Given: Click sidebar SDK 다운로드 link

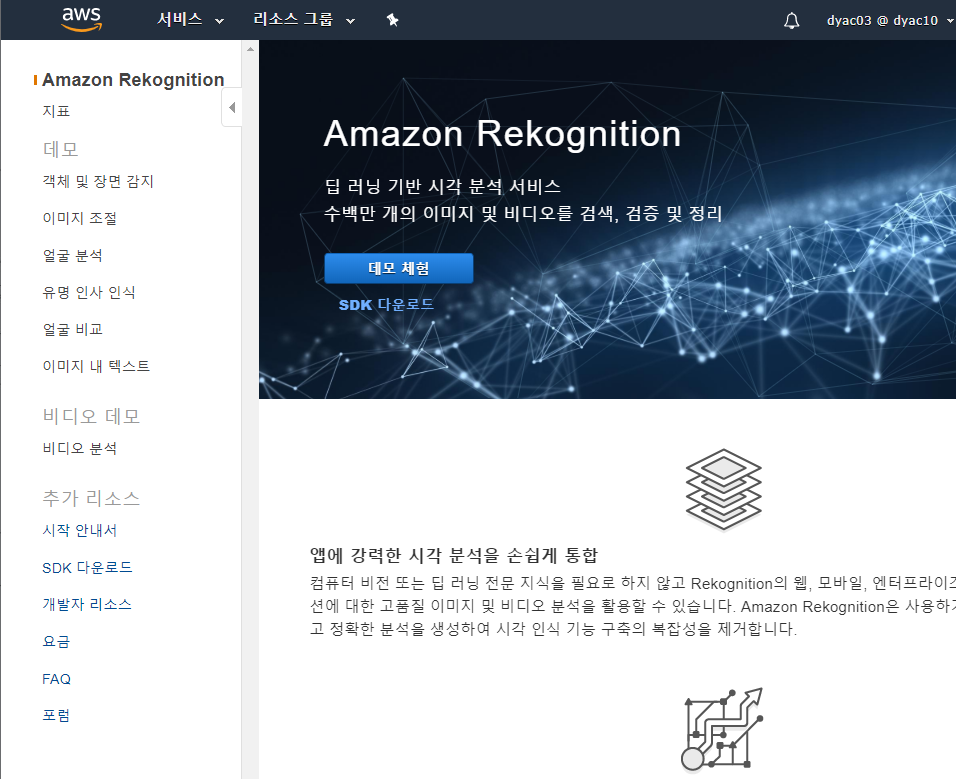Looking at the screenshot, I should [87, 567].
